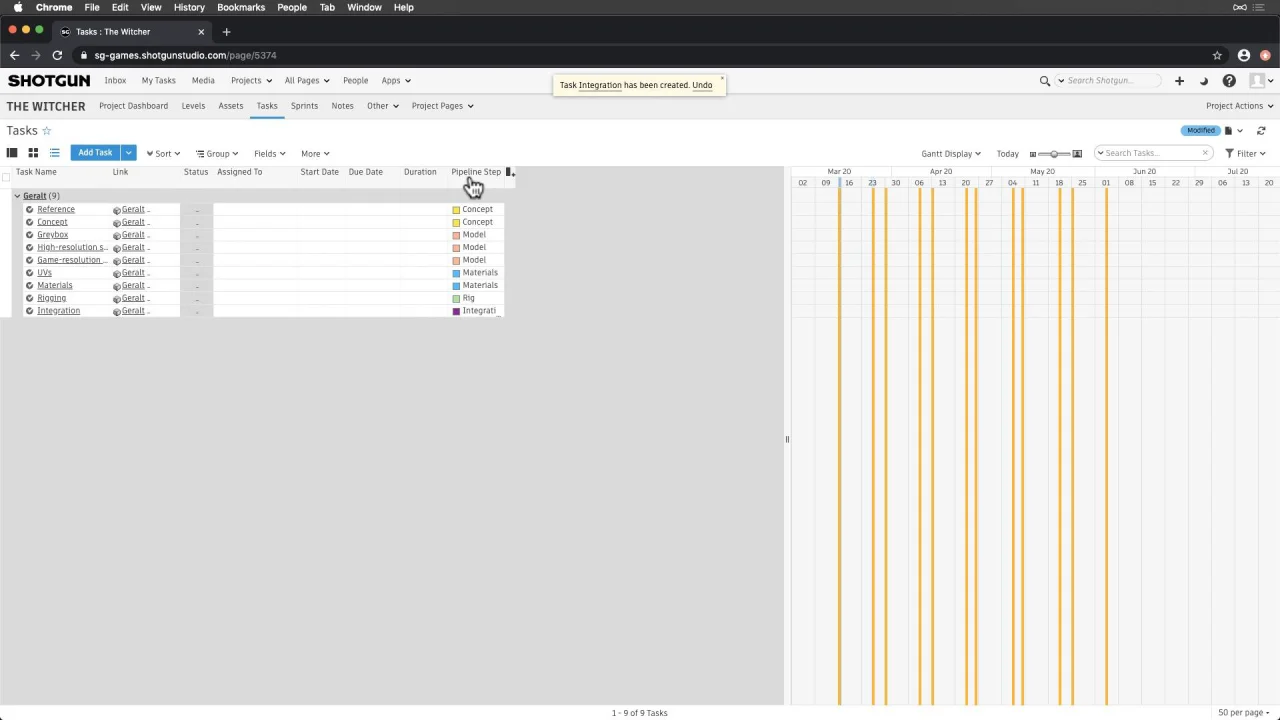
Task: Click the SHOTGUN logo
Action: 48,81
